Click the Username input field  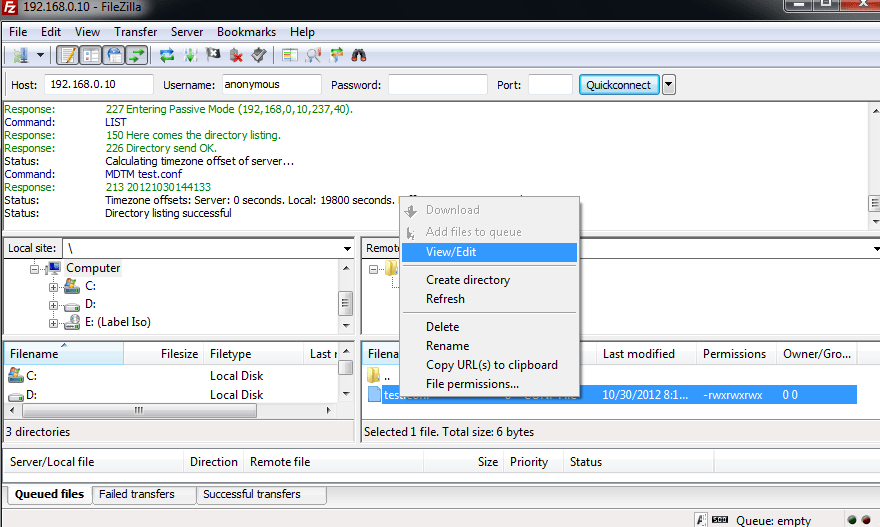pos(272,85)
